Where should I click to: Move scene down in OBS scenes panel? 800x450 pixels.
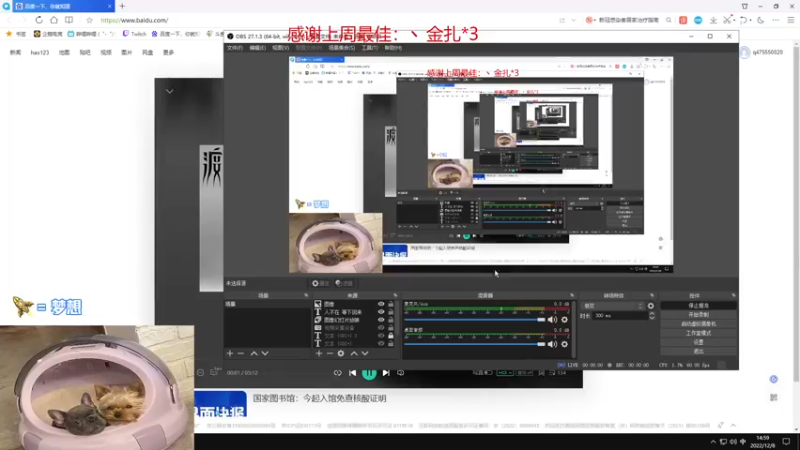265,353
